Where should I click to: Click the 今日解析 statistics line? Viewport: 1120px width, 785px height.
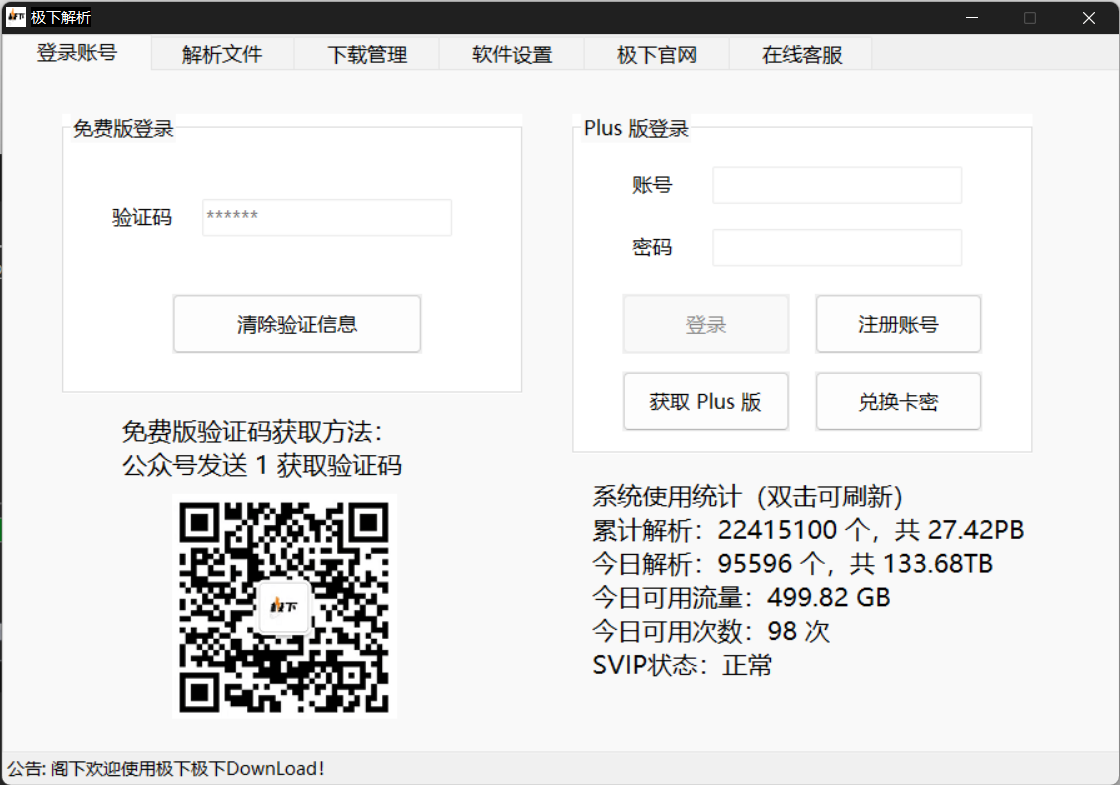coord(792,564)
